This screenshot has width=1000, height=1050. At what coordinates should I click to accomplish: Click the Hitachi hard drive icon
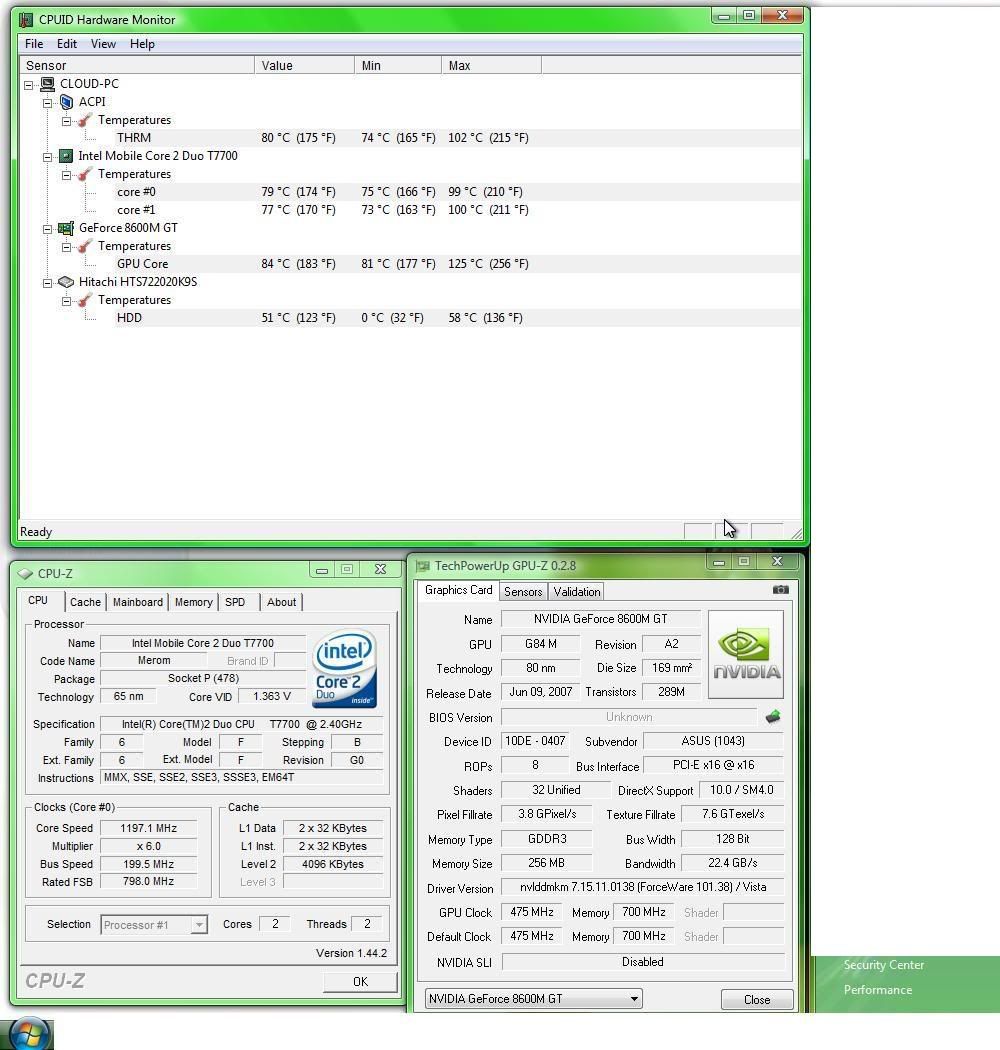pos(66,282)
